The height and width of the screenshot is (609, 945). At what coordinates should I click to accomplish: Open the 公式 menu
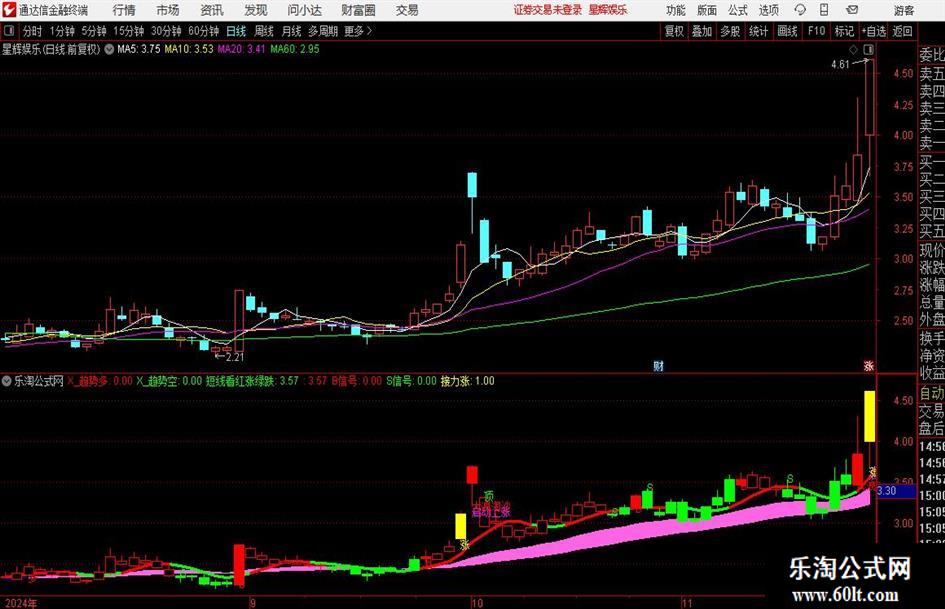pyautogui.click(x=738, y=10)
